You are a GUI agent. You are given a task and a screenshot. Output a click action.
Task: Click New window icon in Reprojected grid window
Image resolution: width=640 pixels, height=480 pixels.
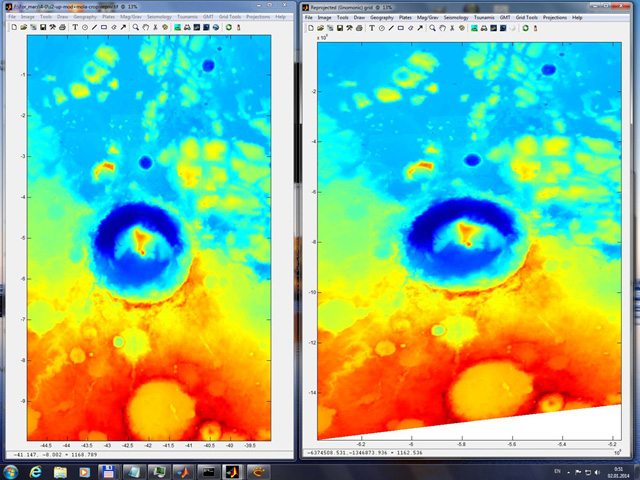tap(311, 28)
